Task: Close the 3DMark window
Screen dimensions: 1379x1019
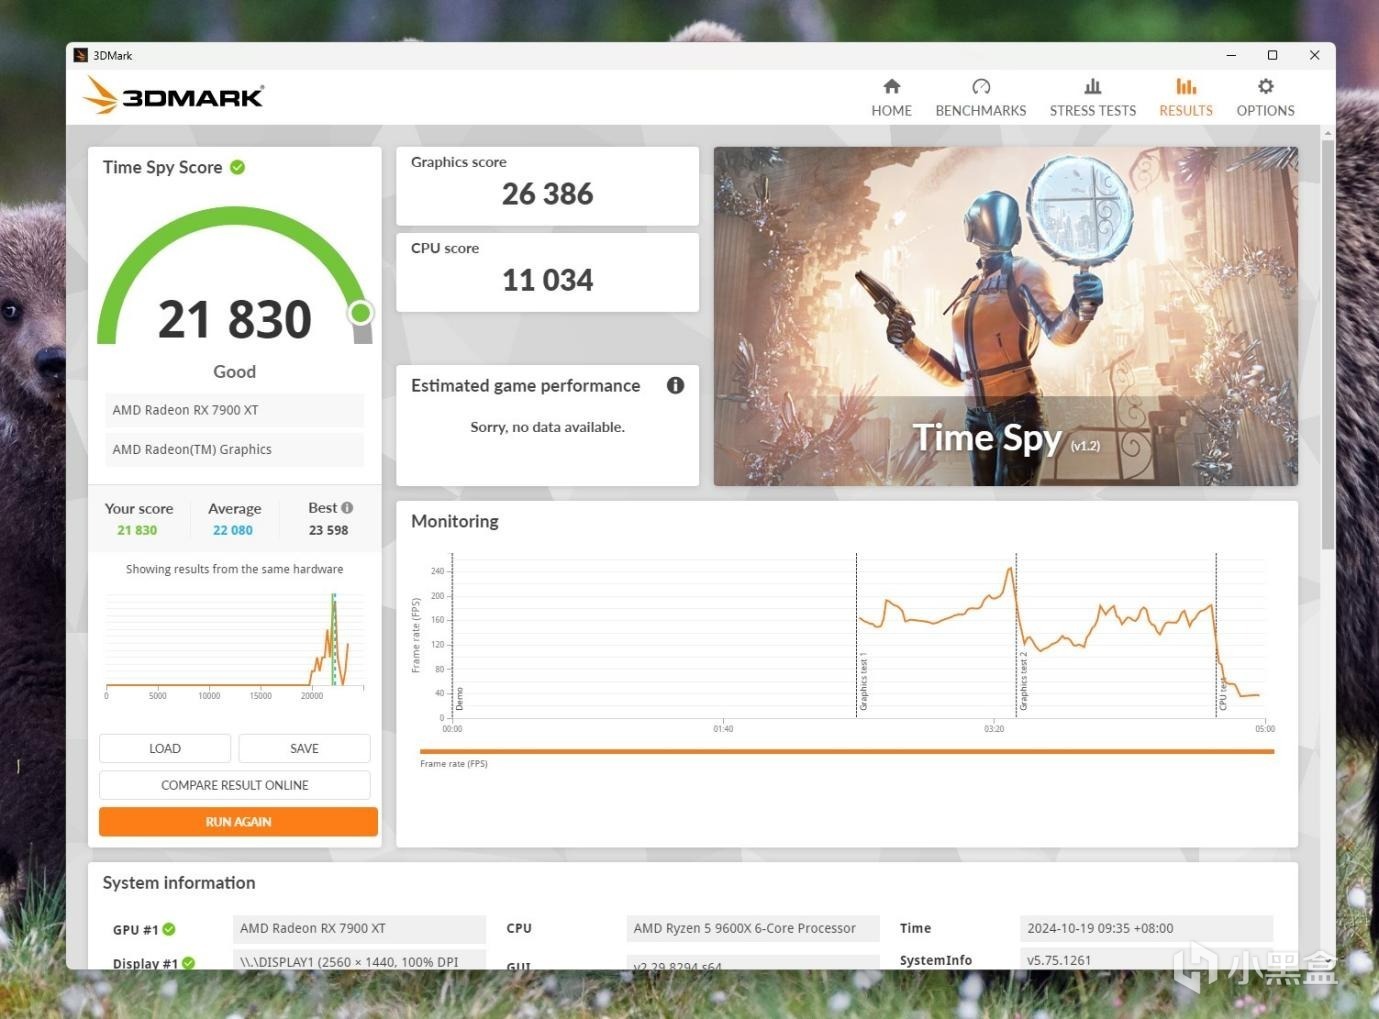Action: pos(1315,55)
